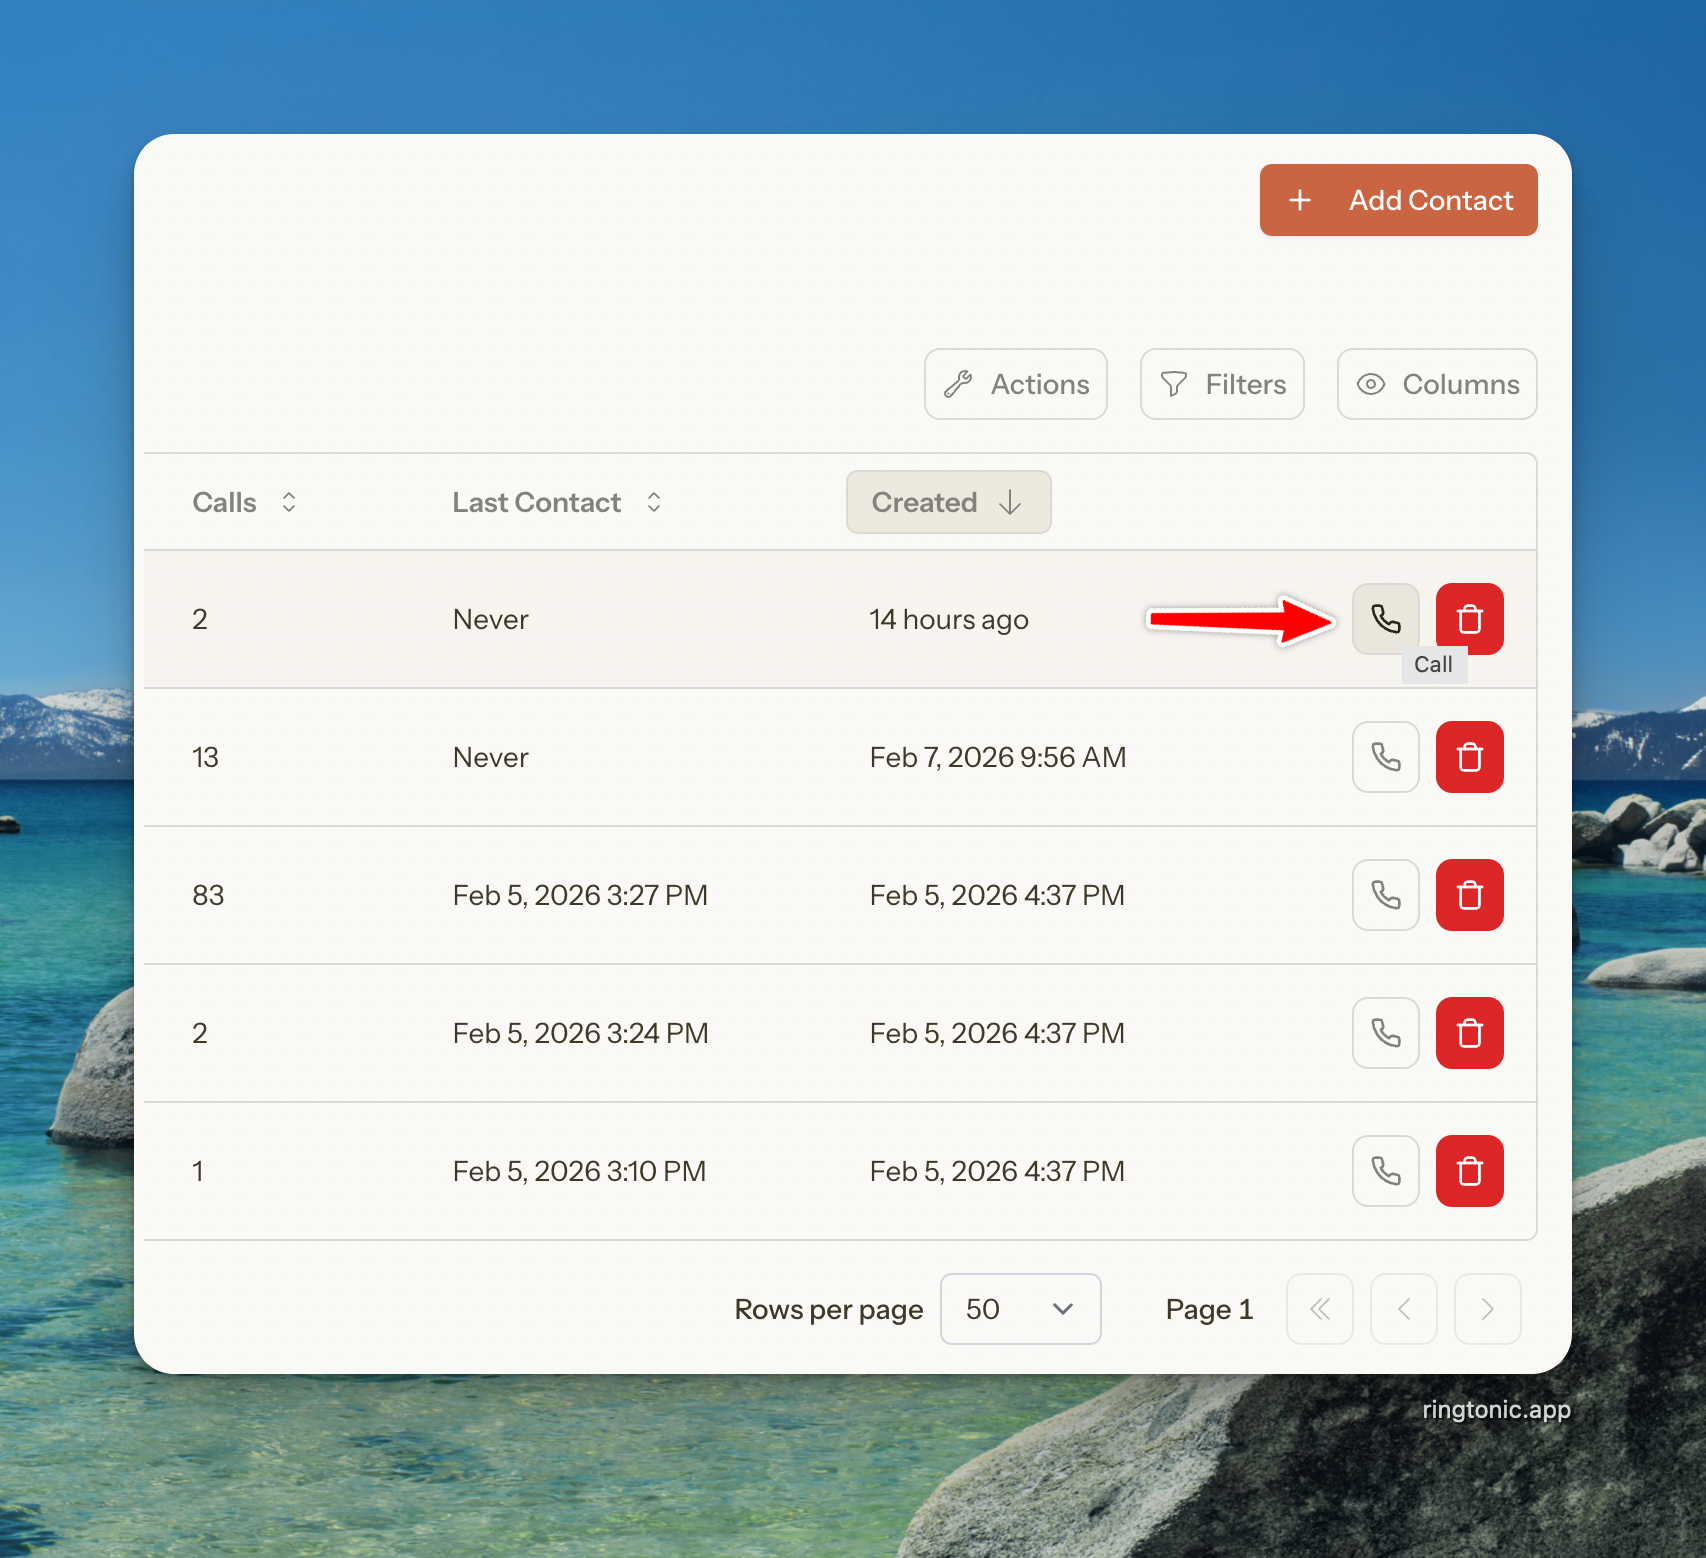The width and height of the screenshot is (1706, 1558).
Task: Call the contact with 13 calls
Action: (1385, 757)
